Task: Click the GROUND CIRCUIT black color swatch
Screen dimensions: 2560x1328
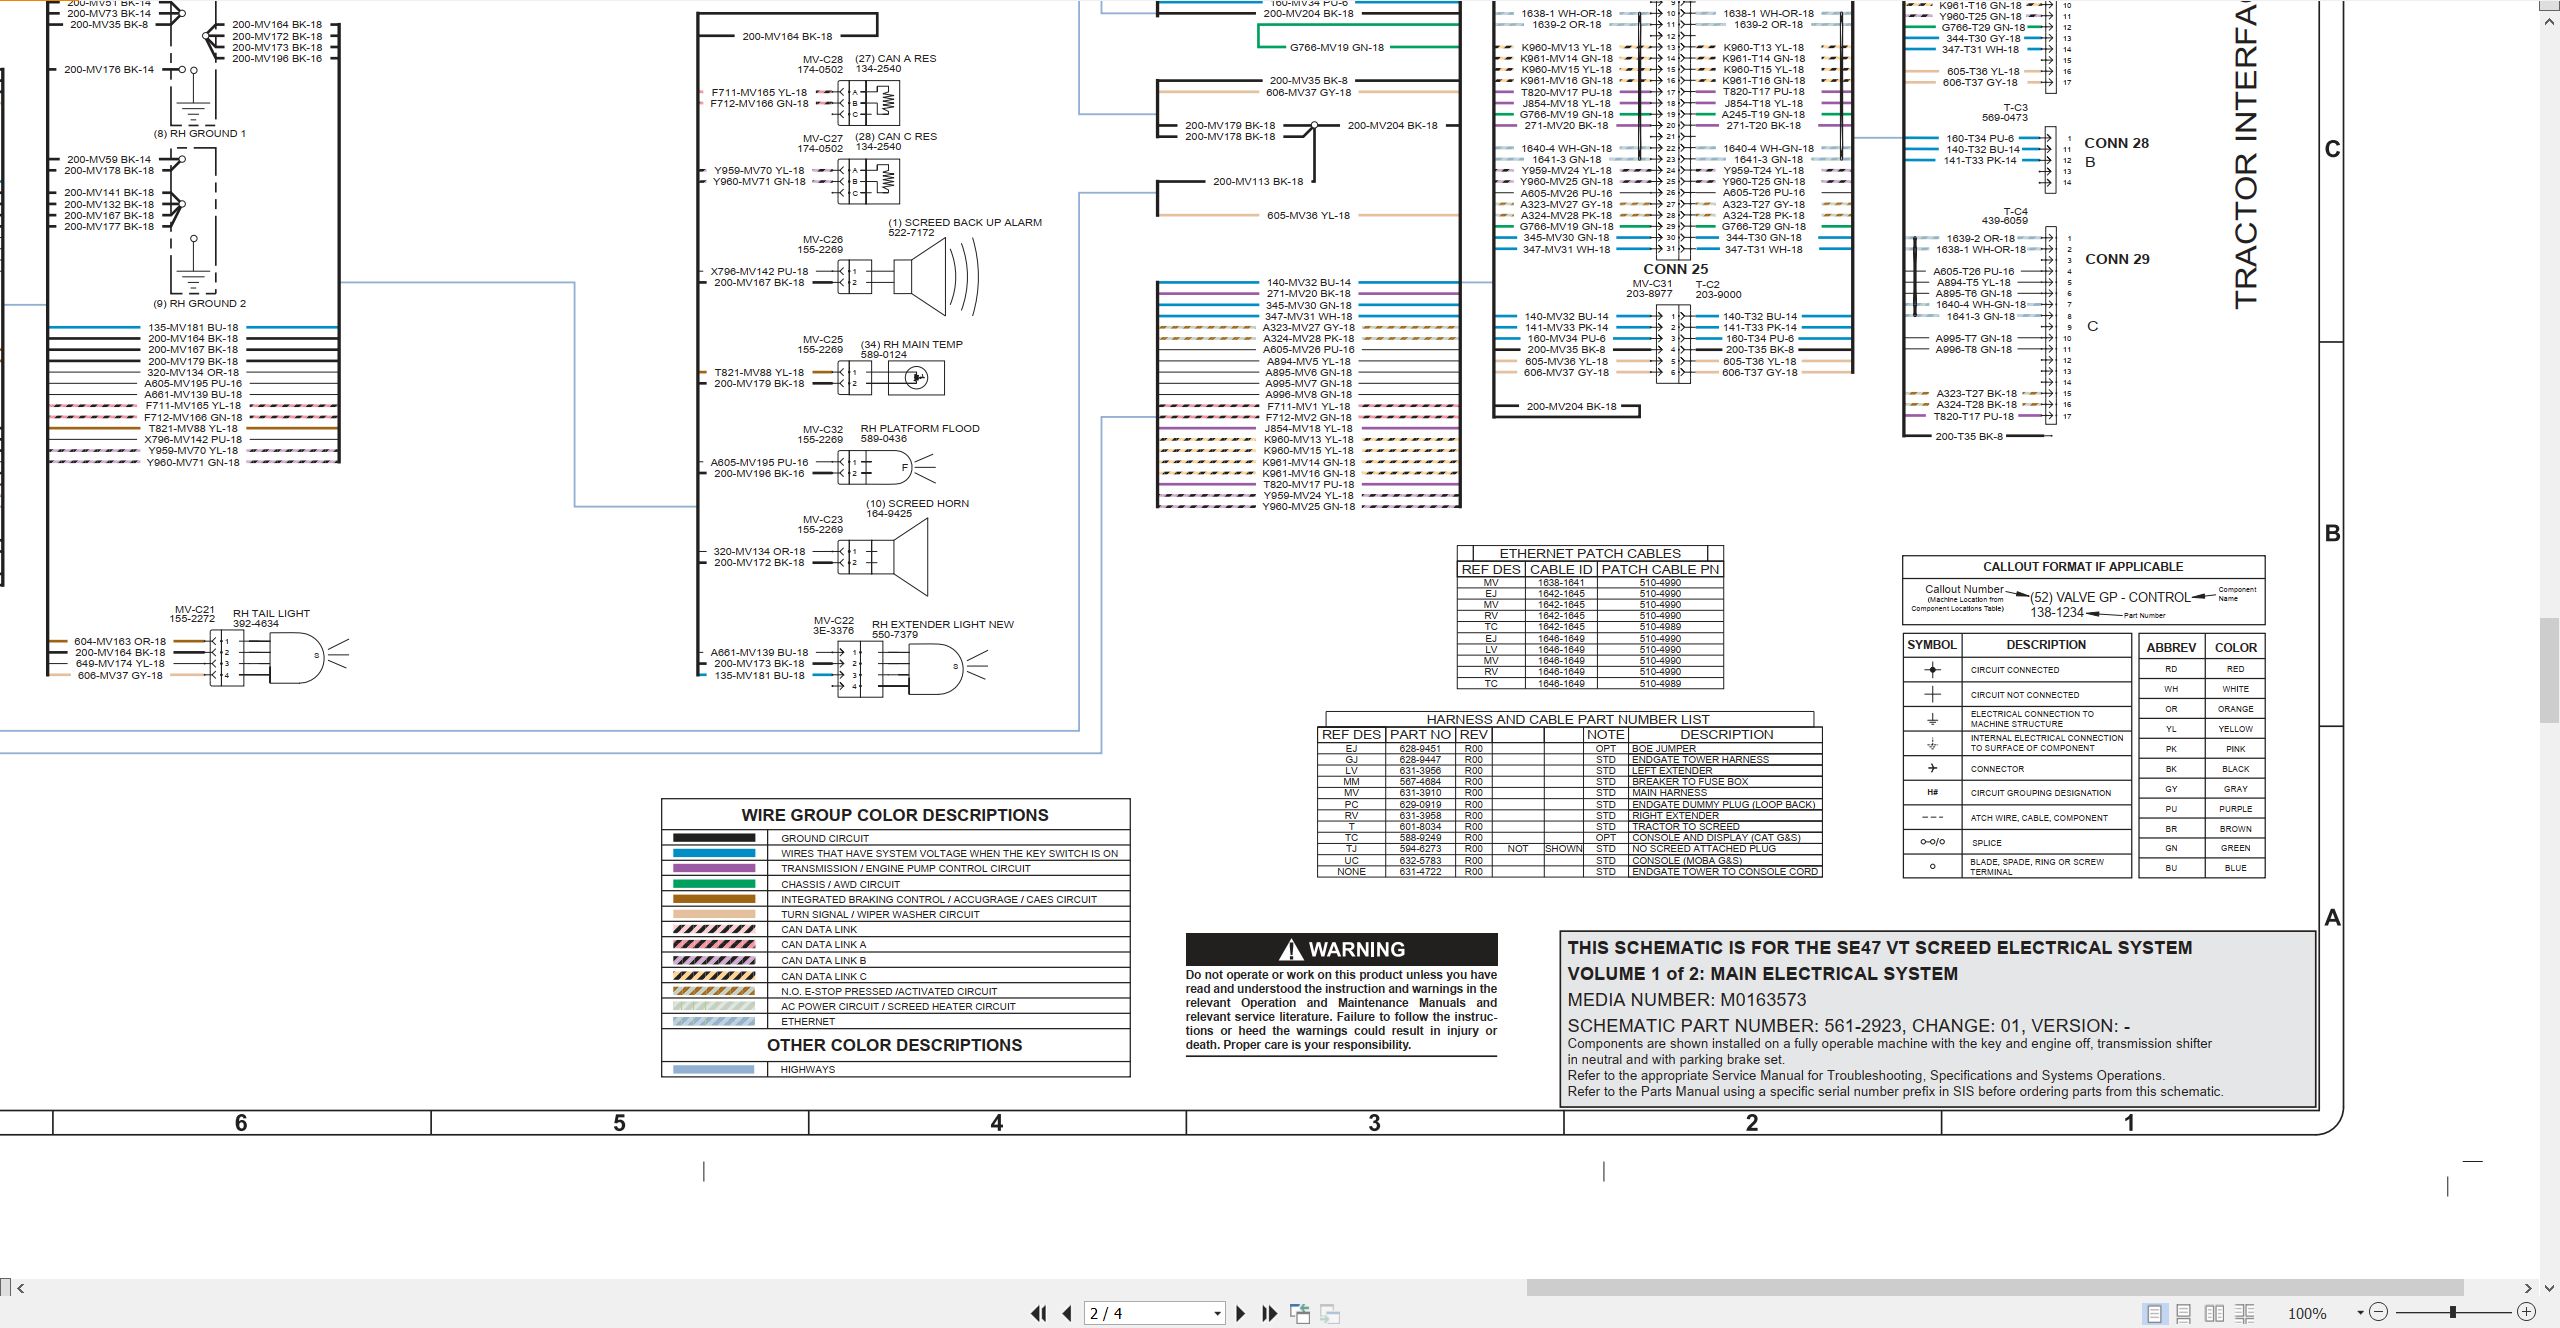Action: pos(714,838)
